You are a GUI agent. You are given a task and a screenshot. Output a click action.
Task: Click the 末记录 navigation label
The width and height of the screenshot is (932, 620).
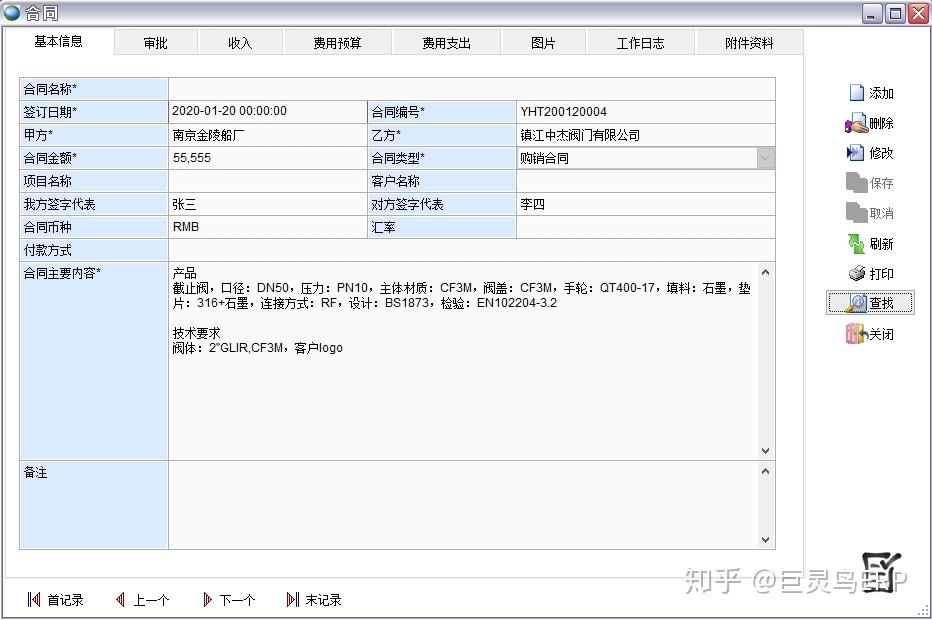point(323,600)
